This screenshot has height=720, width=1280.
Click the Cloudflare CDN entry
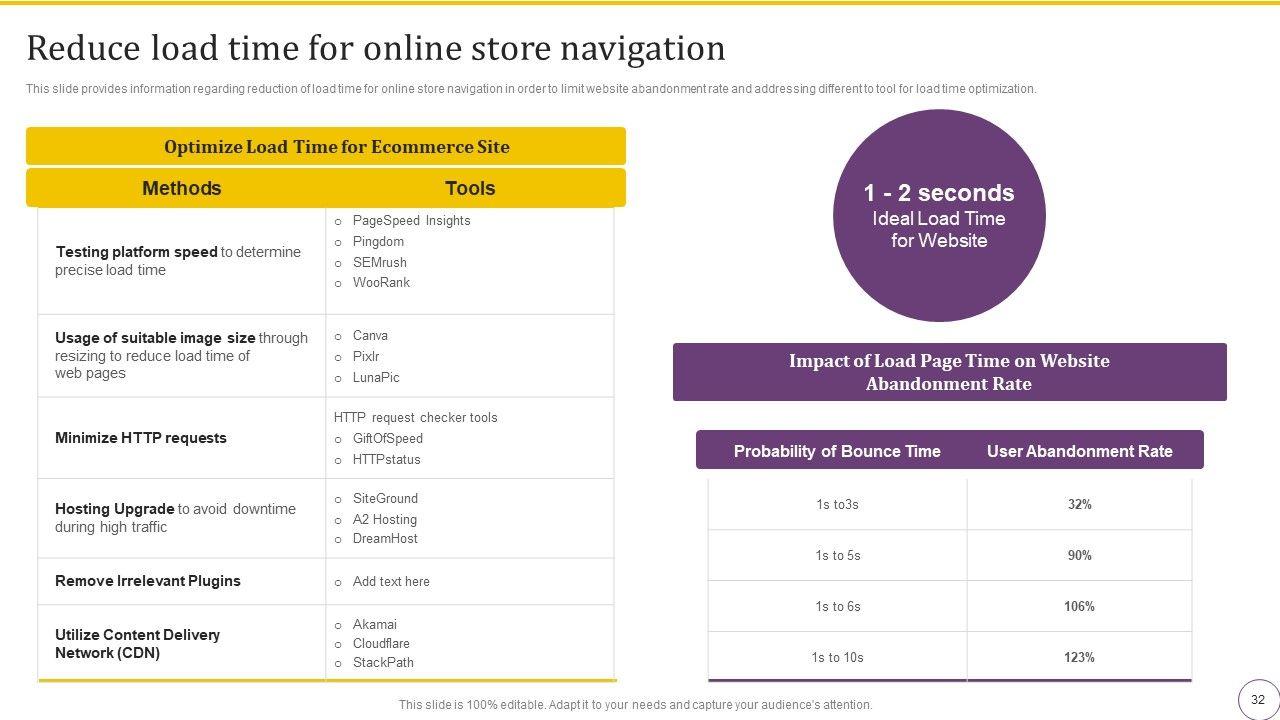pos(381,644)
